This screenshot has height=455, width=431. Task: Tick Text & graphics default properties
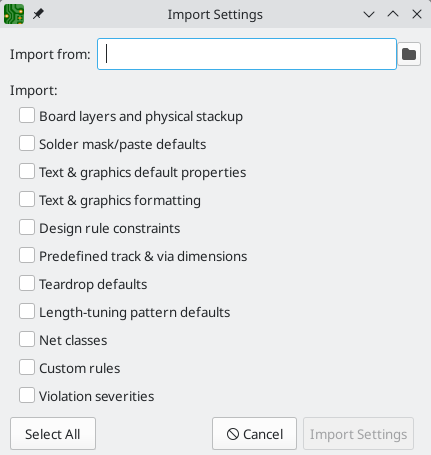[27, 172]
